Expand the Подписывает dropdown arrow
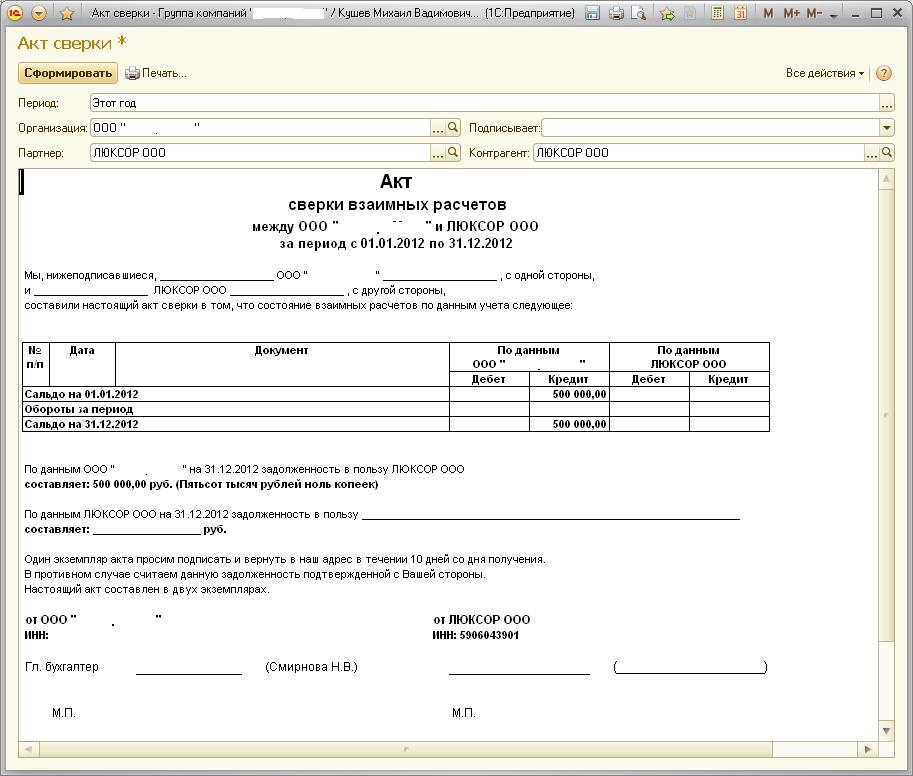The image size is (913, 776). point(886,128)
